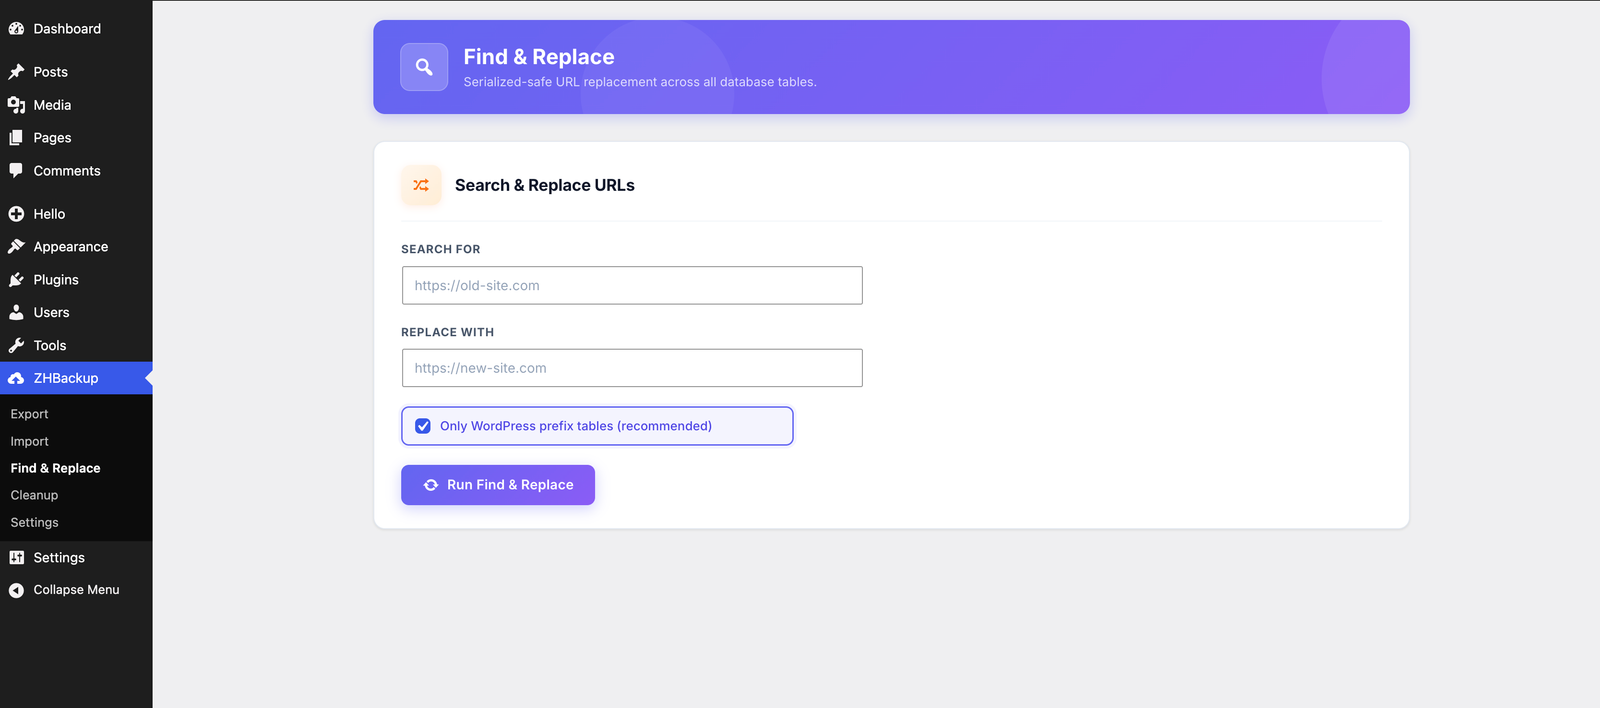
Task: Click the Dashboard gauge icon
Action: pos(16,29)
